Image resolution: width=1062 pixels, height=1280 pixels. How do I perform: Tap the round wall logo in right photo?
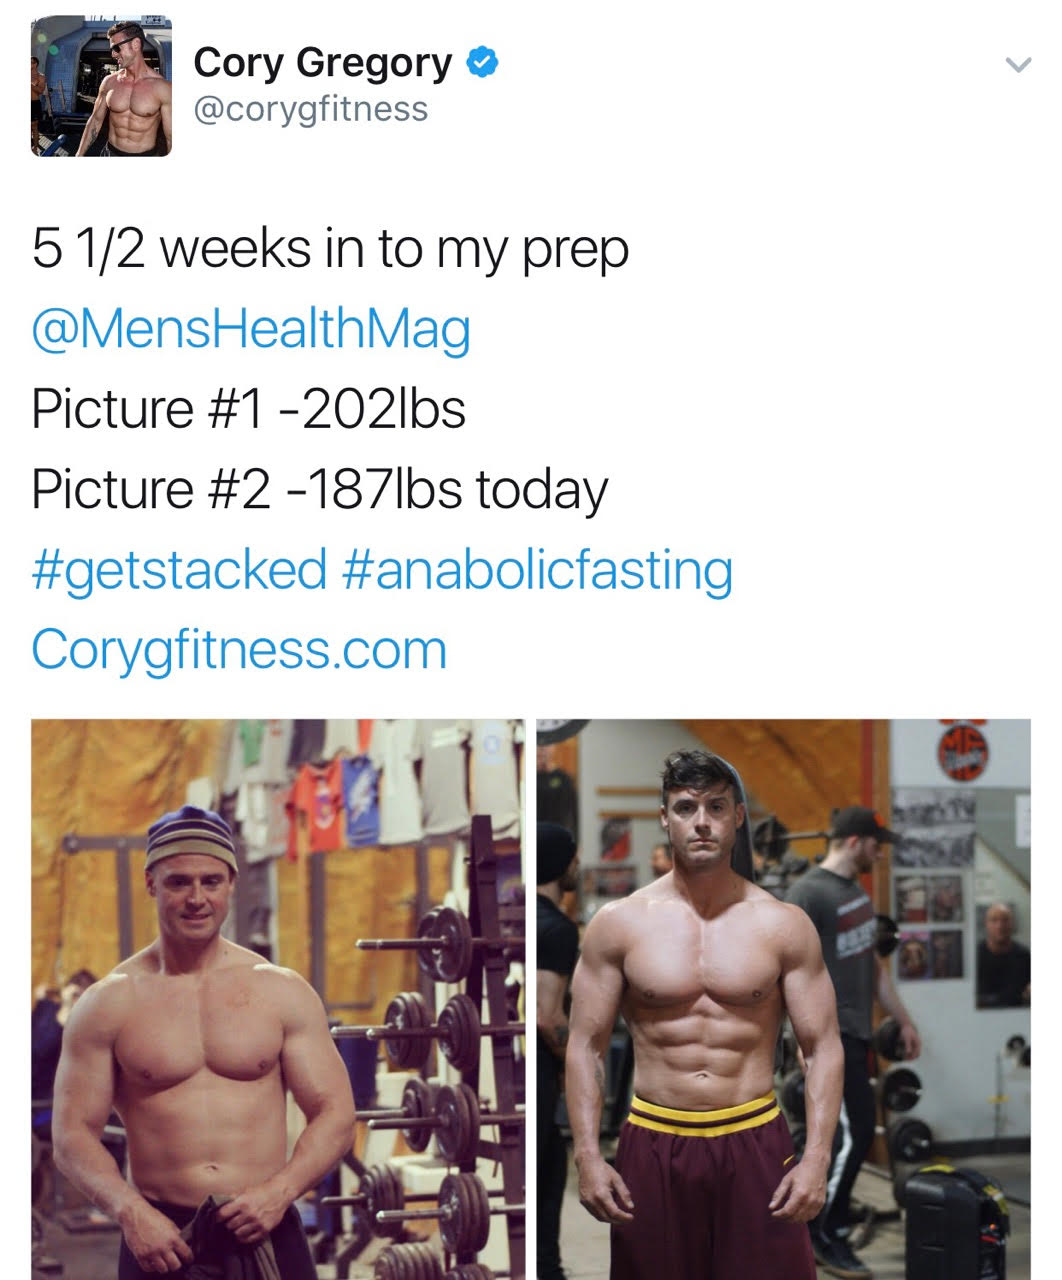tap(962, 752)
